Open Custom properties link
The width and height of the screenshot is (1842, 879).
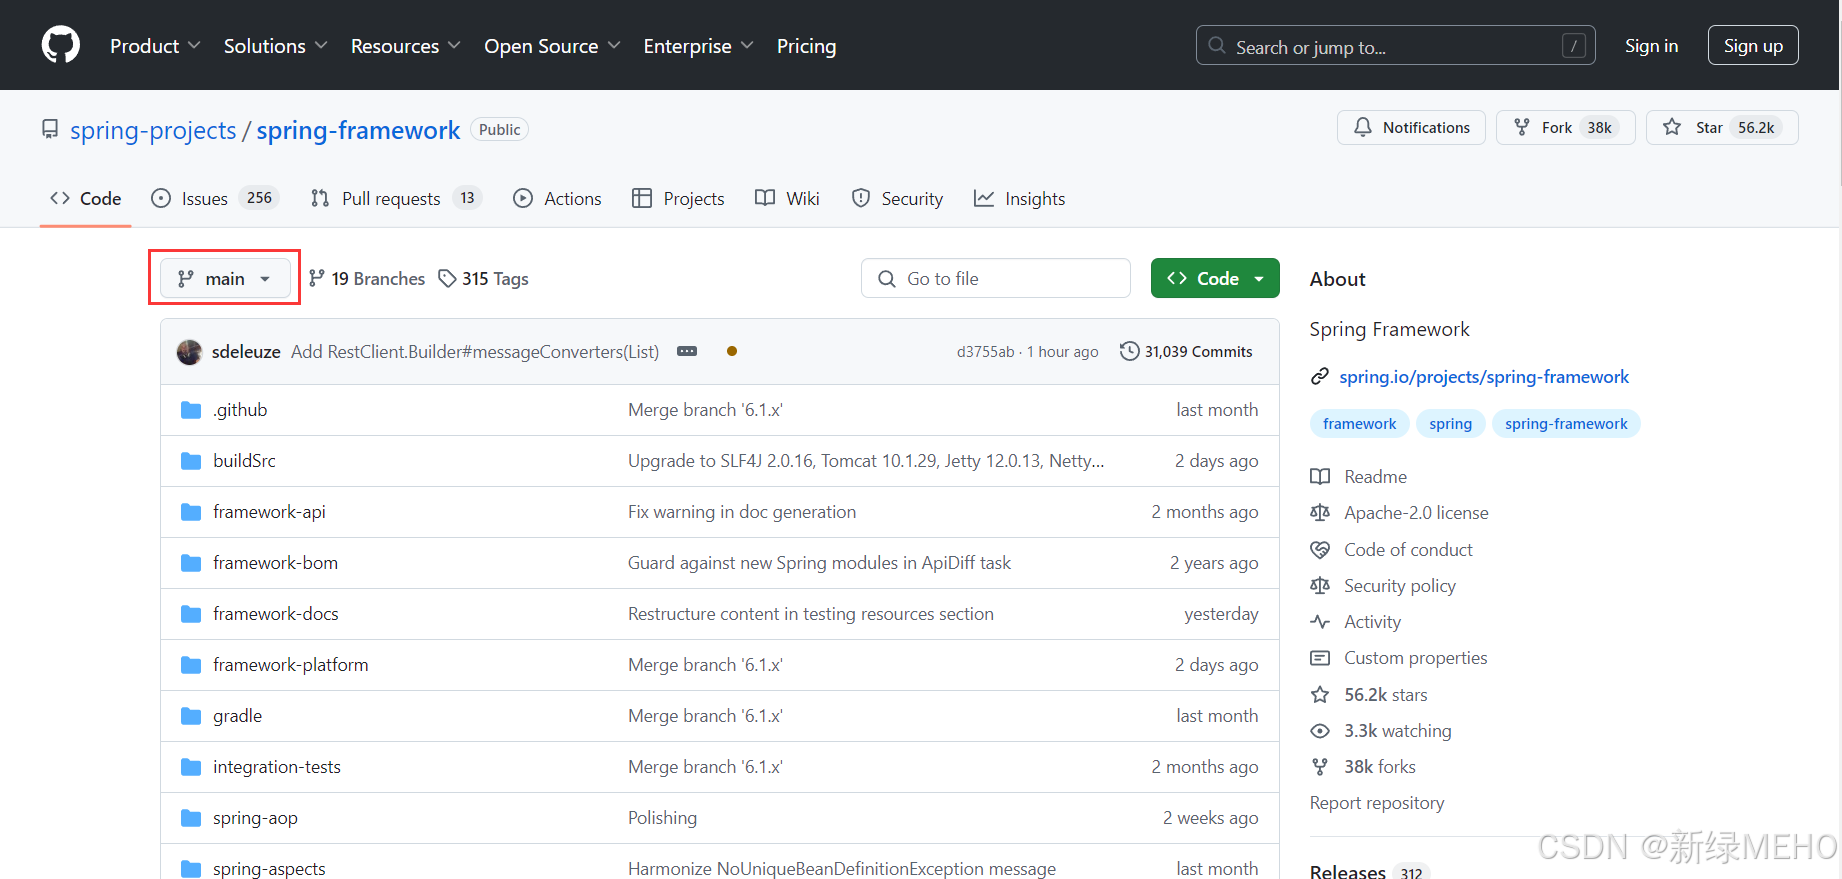point(1399,658)
